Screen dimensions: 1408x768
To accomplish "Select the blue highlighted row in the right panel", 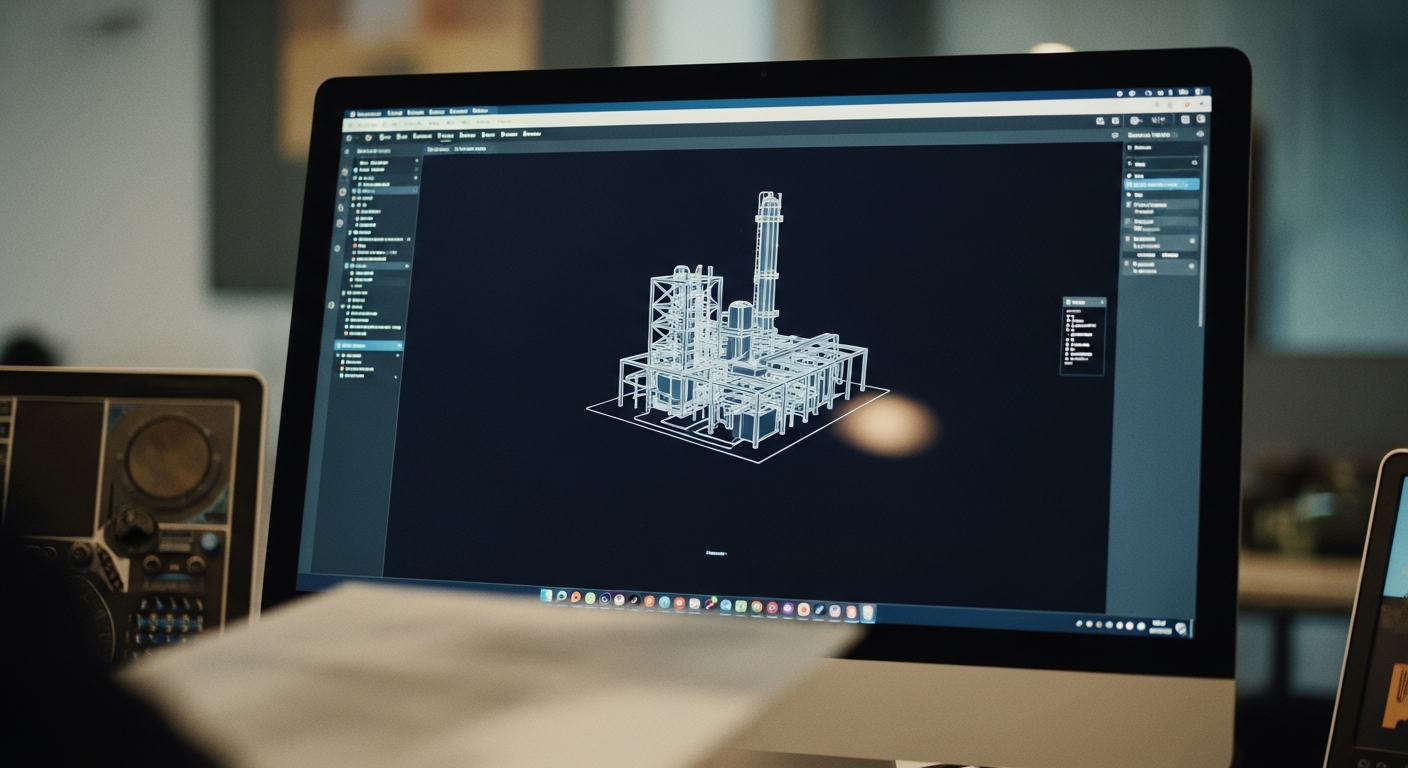I will pos(1162,185).
